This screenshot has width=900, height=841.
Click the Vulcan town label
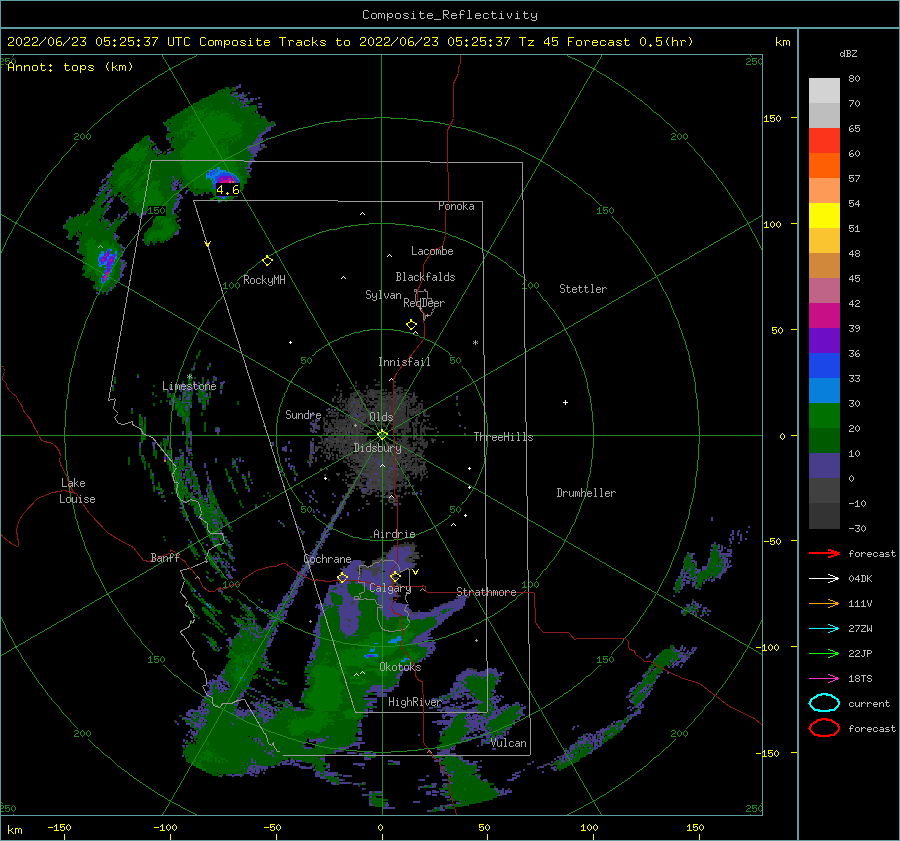[x=509, y=743]
